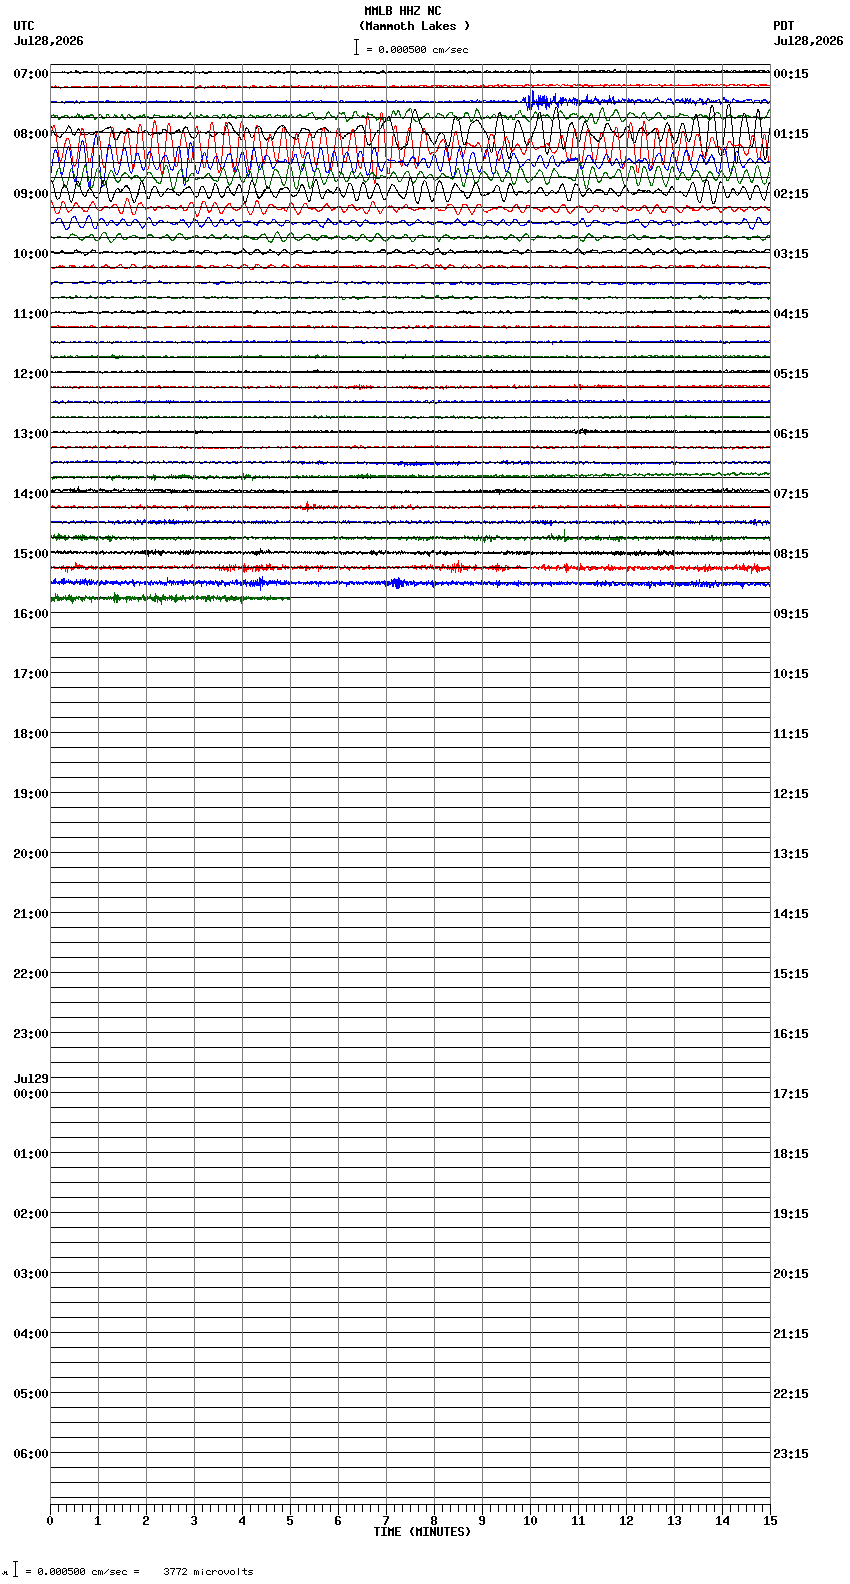Click the footer scale text 3772 microvolts

[x=208, y=1572]
